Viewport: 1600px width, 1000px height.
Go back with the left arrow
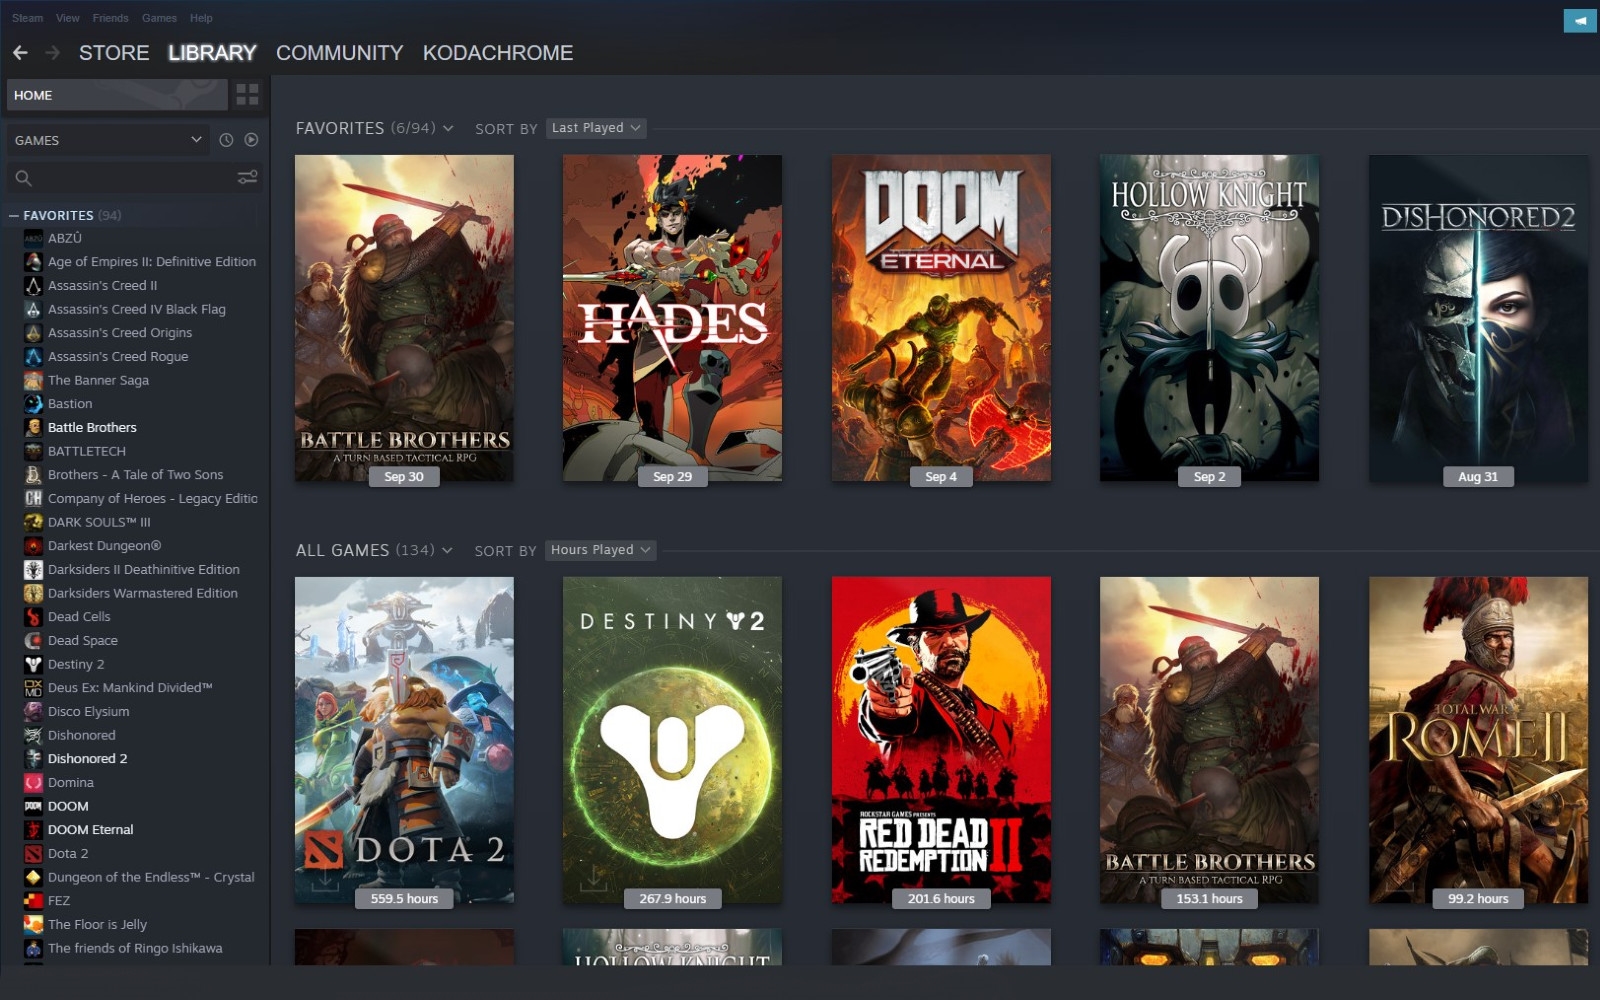[x=20, y=52]
